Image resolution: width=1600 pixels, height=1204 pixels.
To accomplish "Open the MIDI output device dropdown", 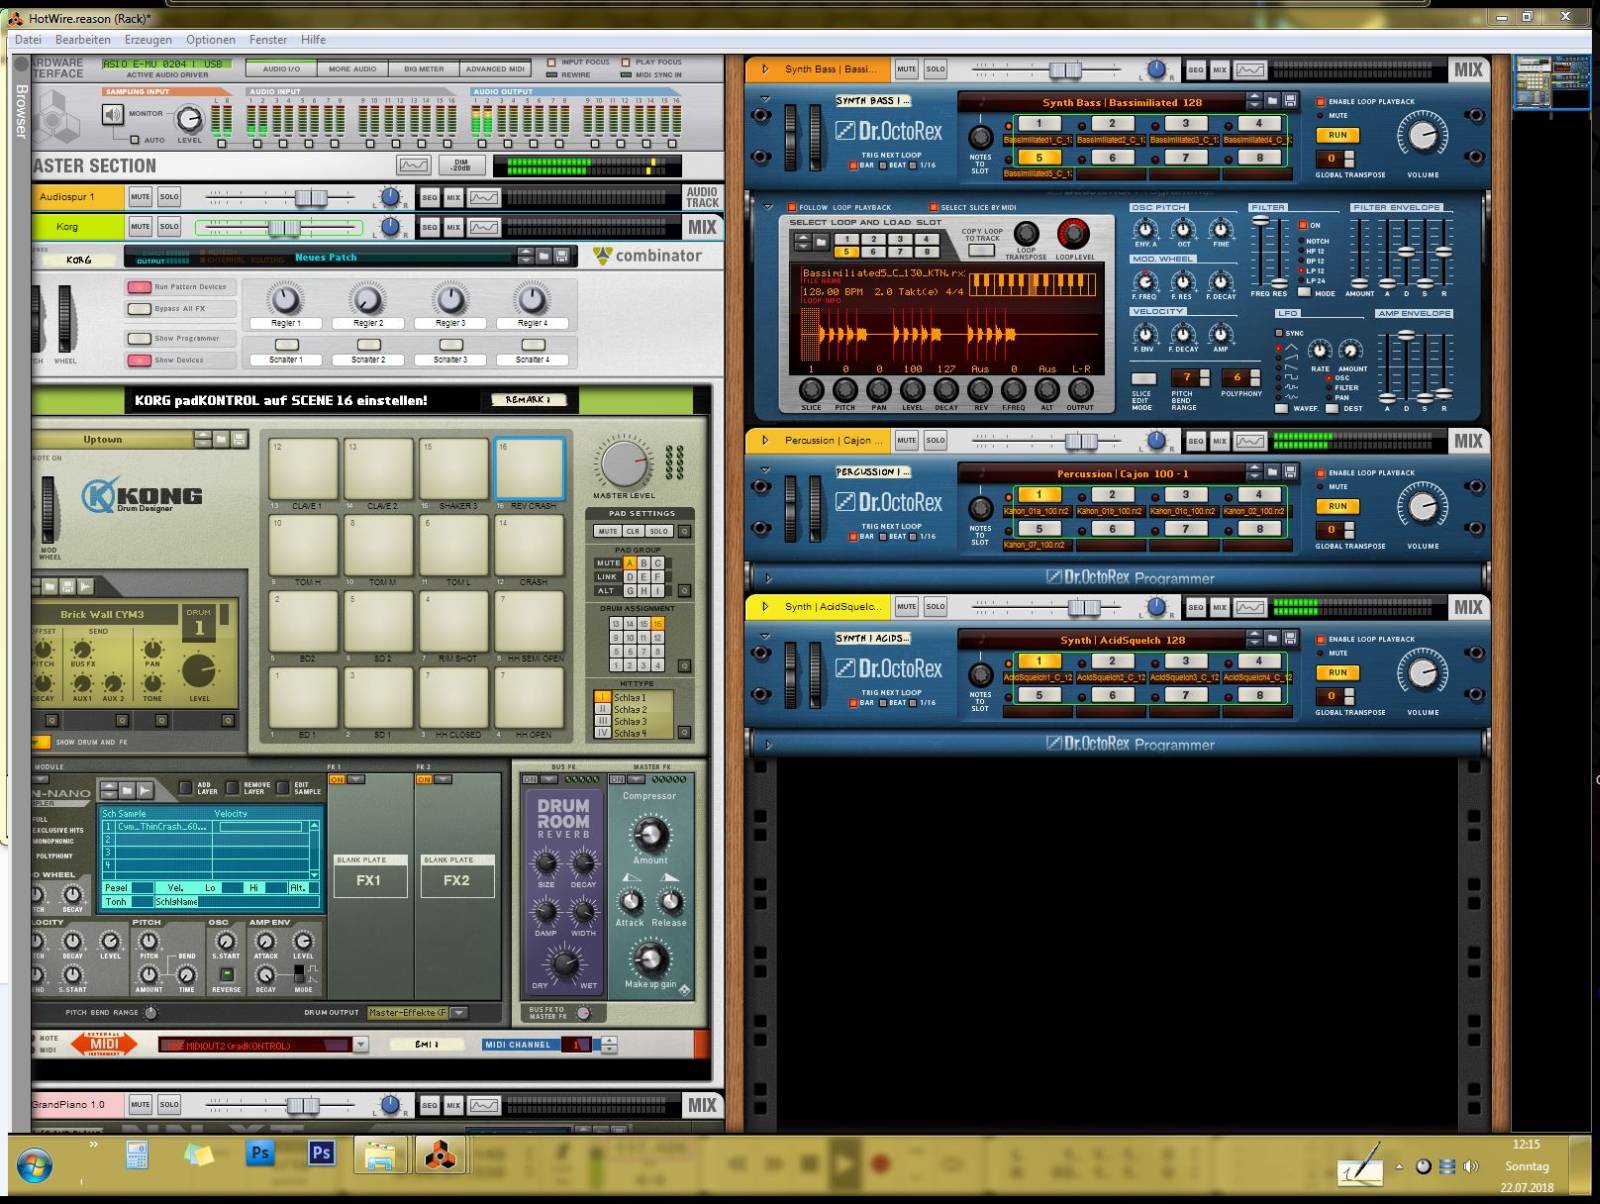I will click(361, 1045).
